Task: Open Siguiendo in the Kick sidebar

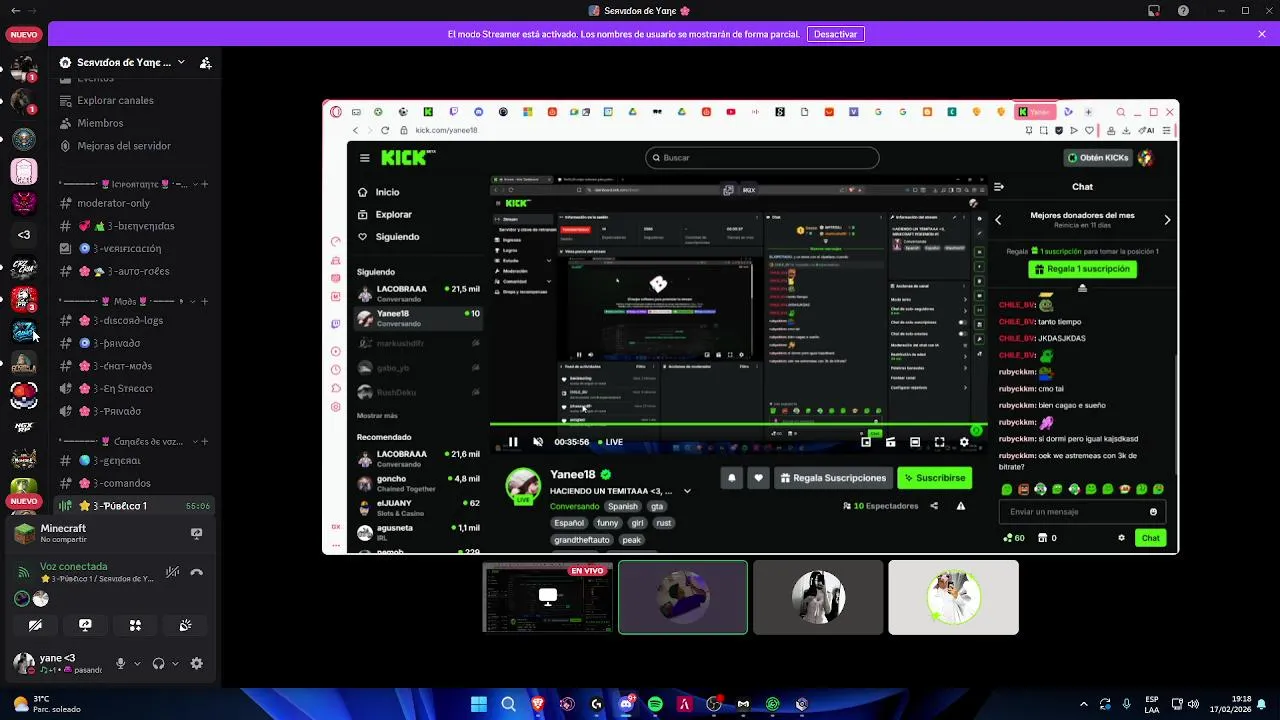Action: (397, 237)
